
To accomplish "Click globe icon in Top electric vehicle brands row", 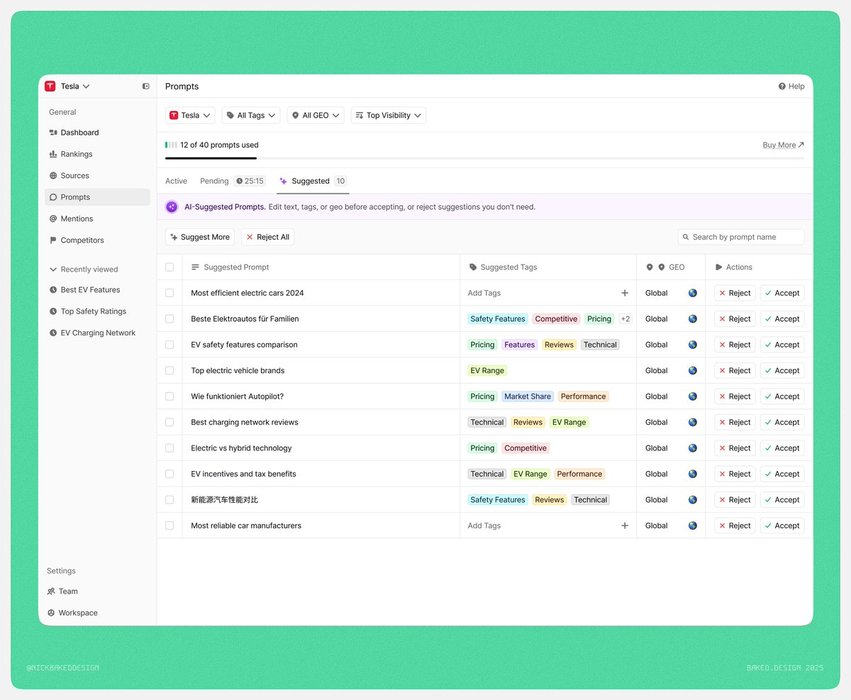I will (x=693, y=371).
